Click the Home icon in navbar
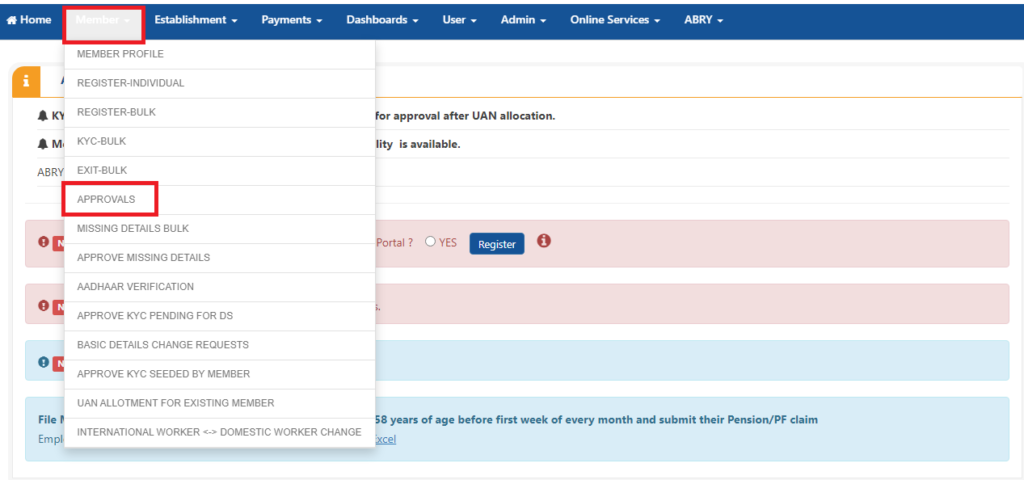 click(12, 20)
